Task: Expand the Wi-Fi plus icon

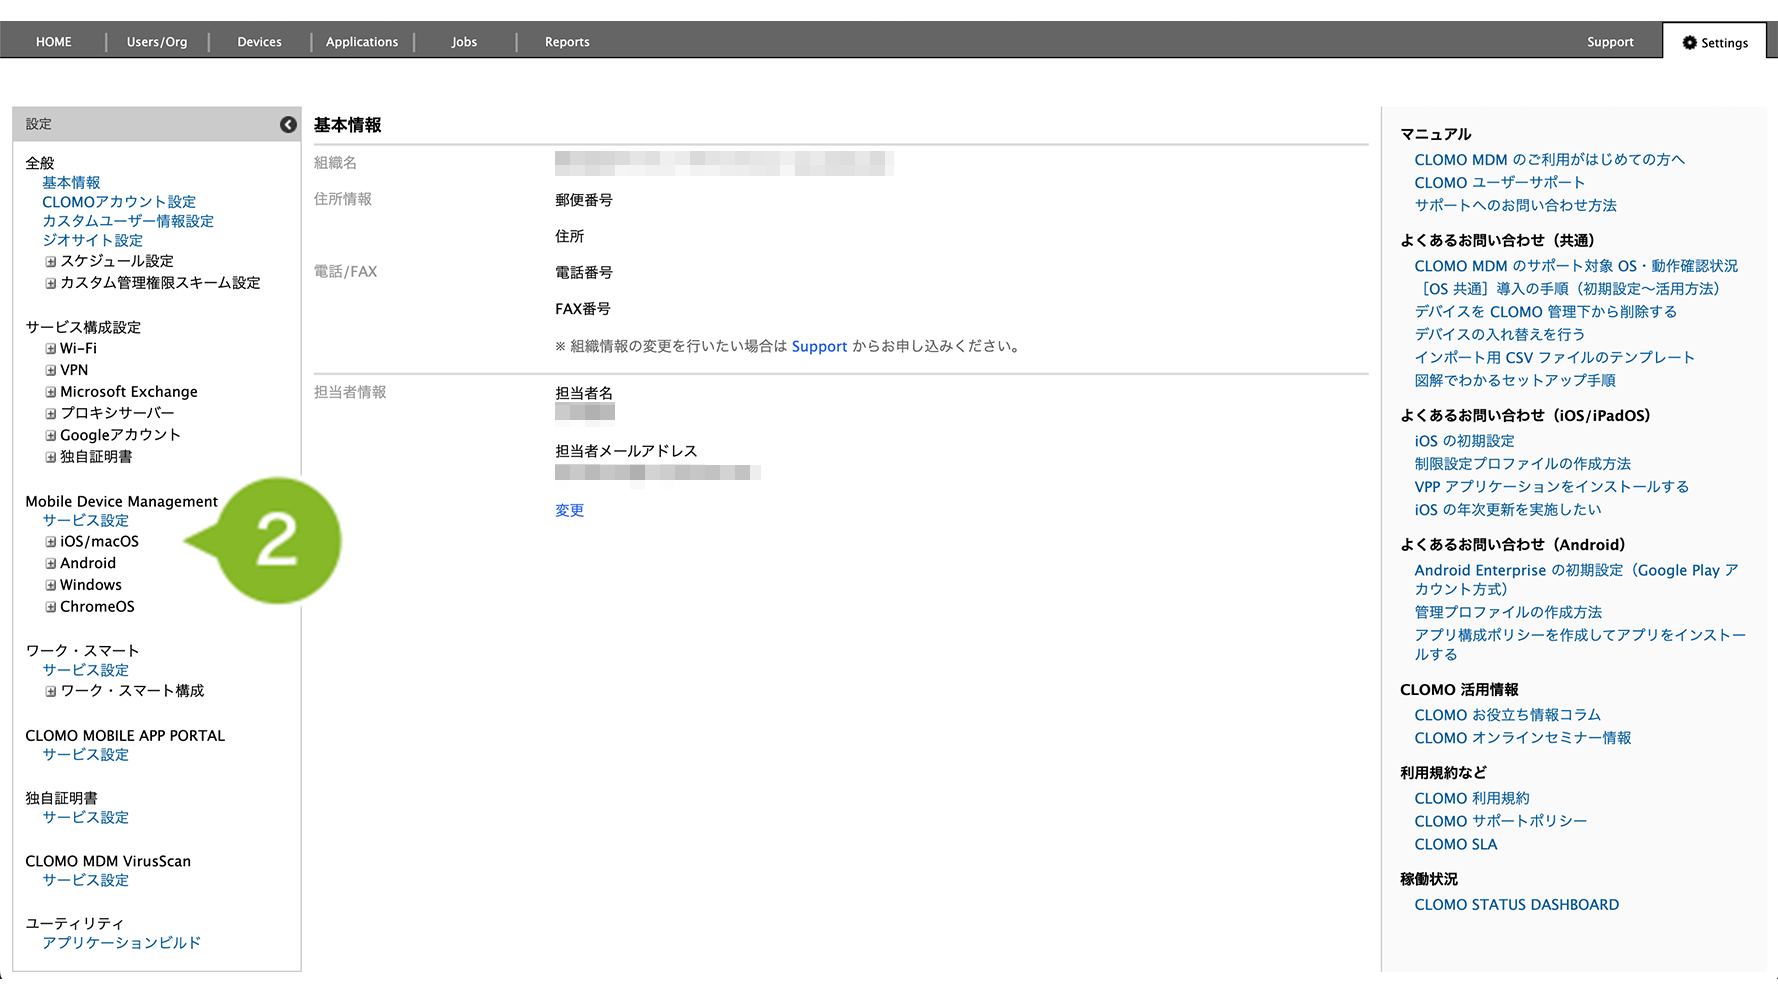Action: pos(50,349)
